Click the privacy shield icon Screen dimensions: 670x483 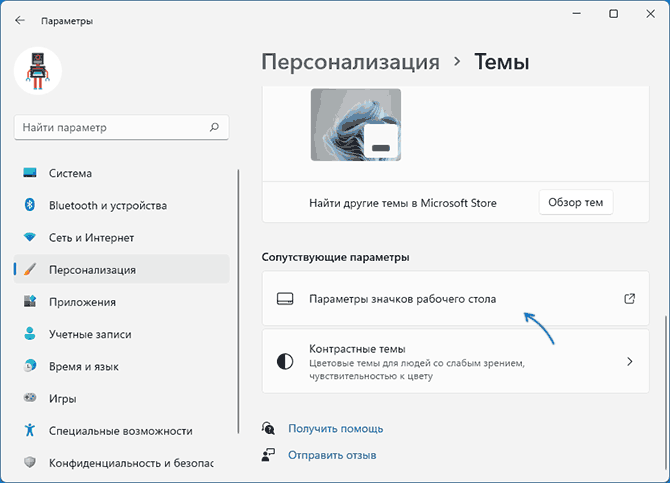coord(30,462)
